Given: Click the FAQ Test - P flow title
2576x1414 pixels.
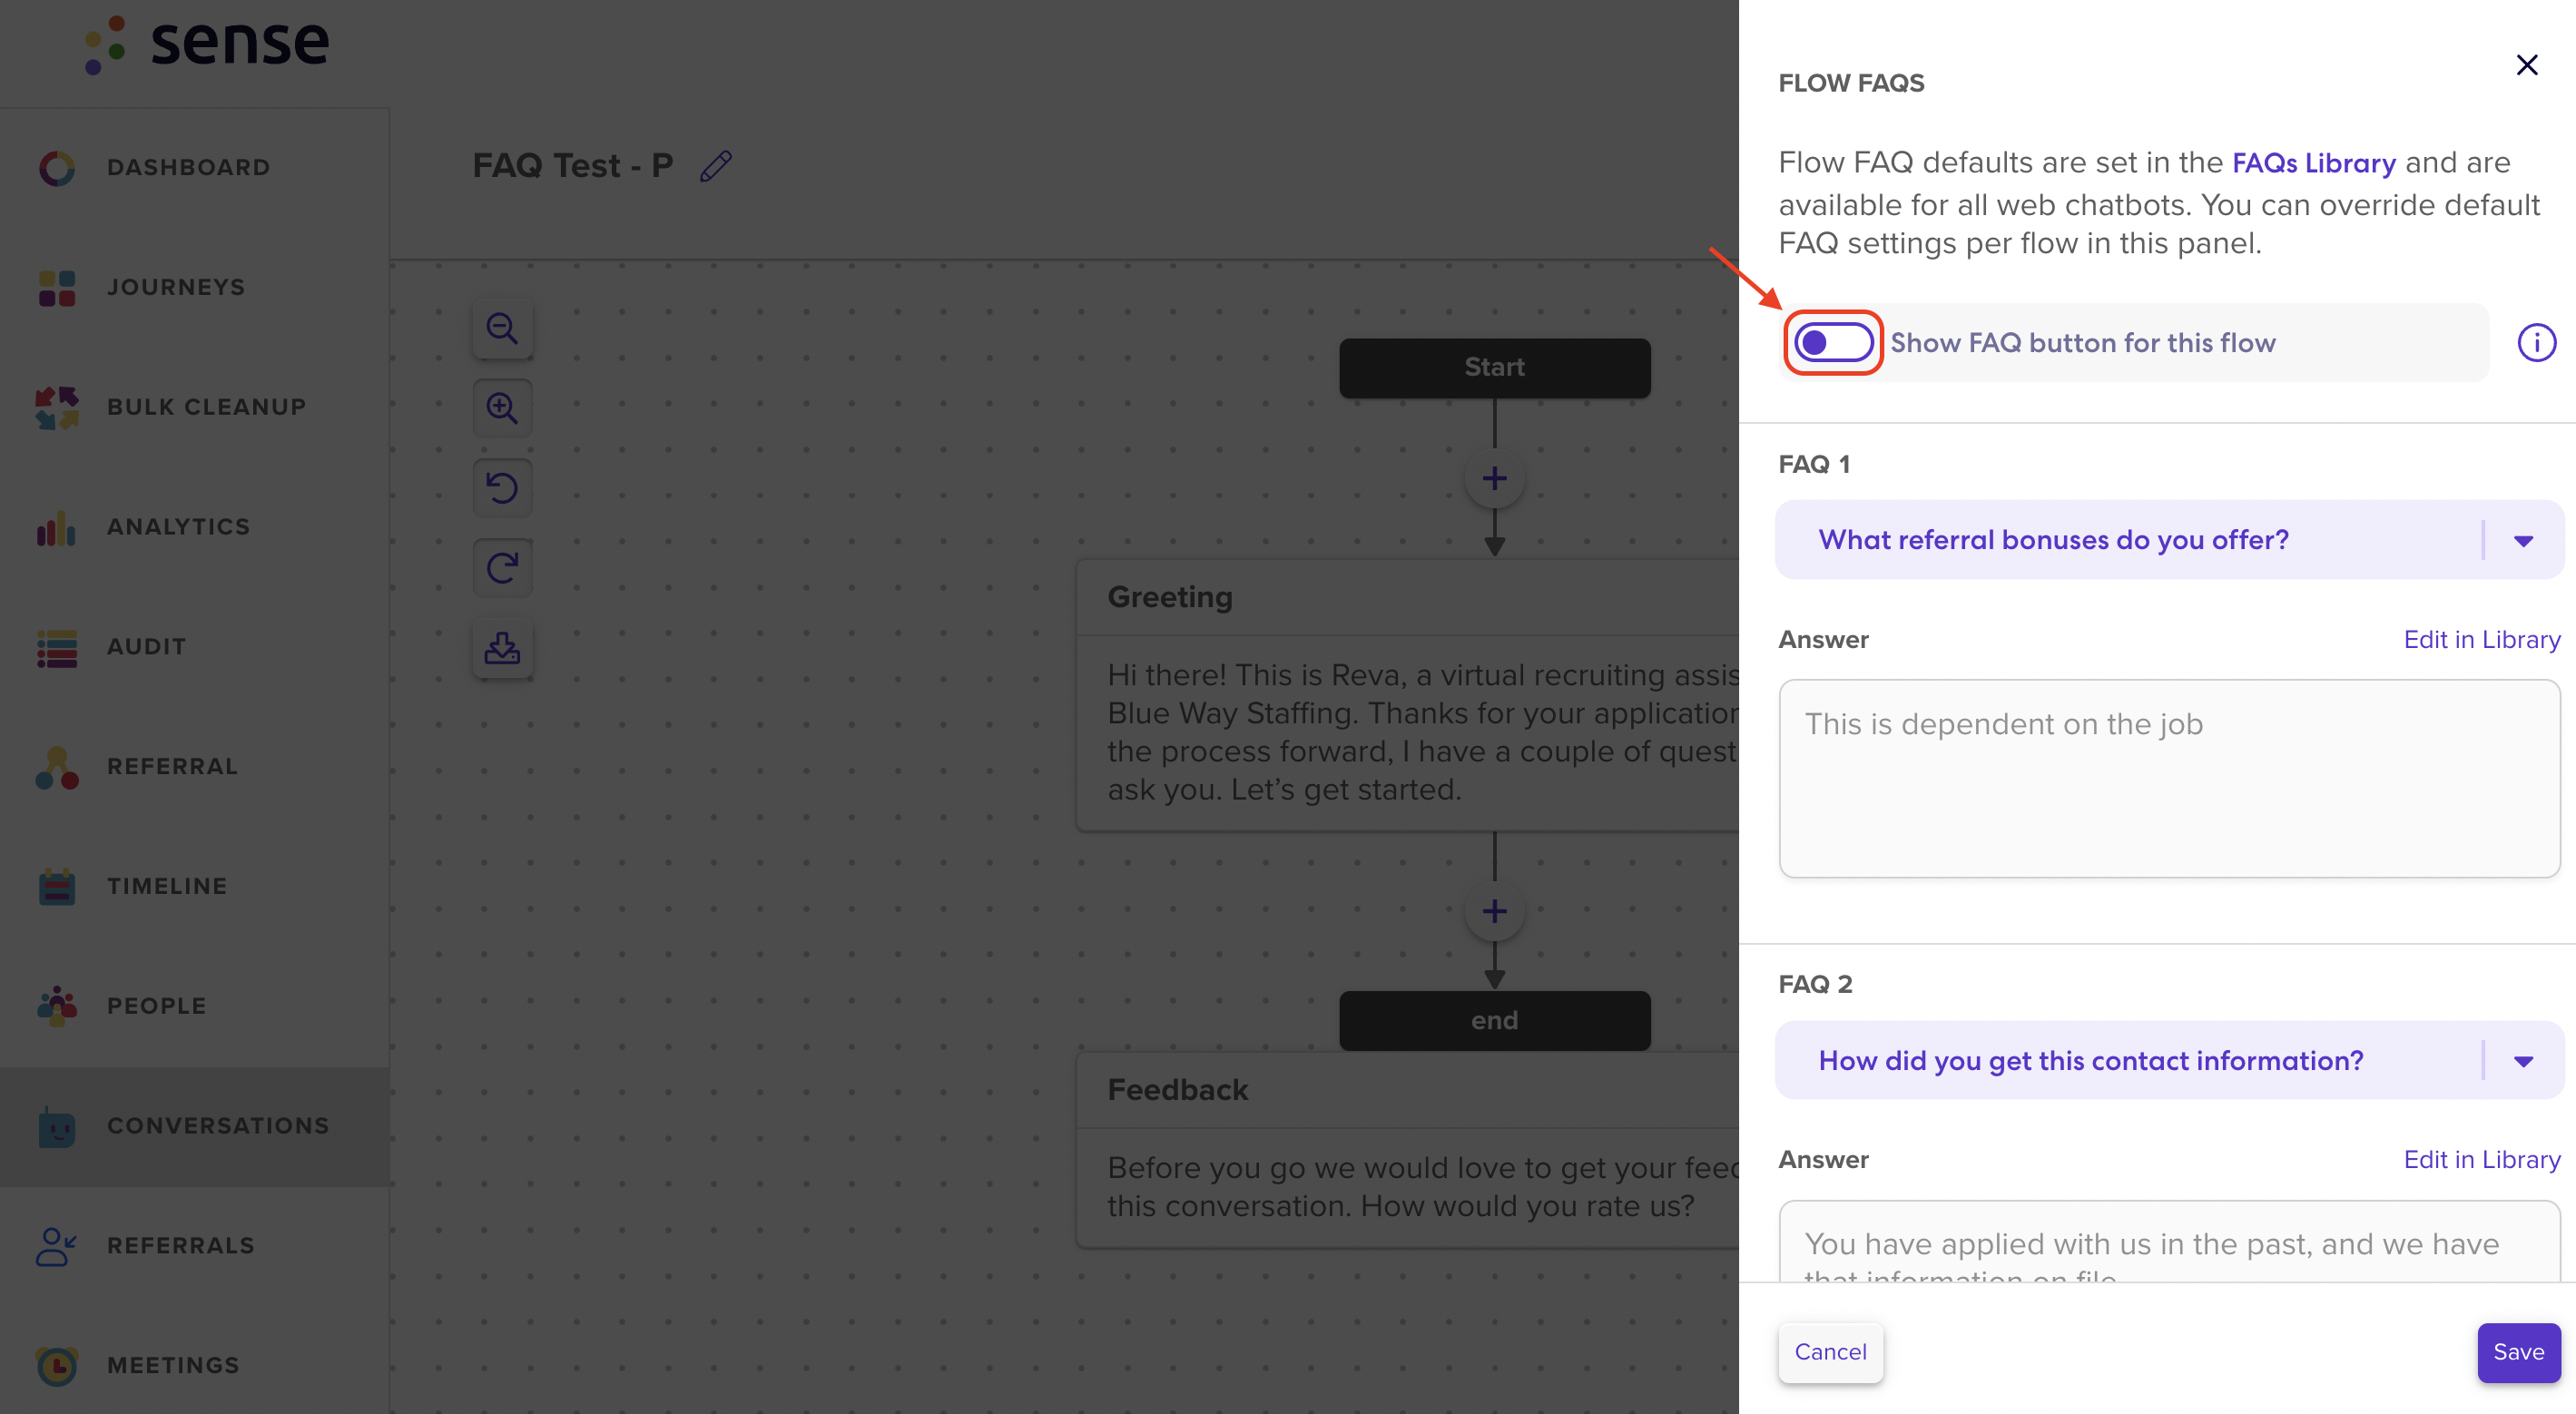Looking at the screenshot, I should (x=572, y=166).
